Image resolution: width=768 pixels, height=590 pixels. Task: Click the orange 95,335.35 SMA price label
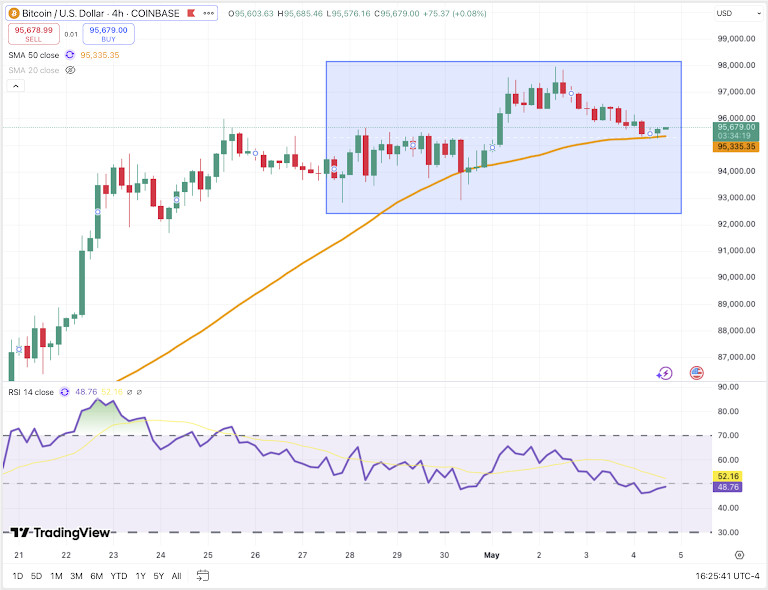pyautogui.click(x=736, y=146)
